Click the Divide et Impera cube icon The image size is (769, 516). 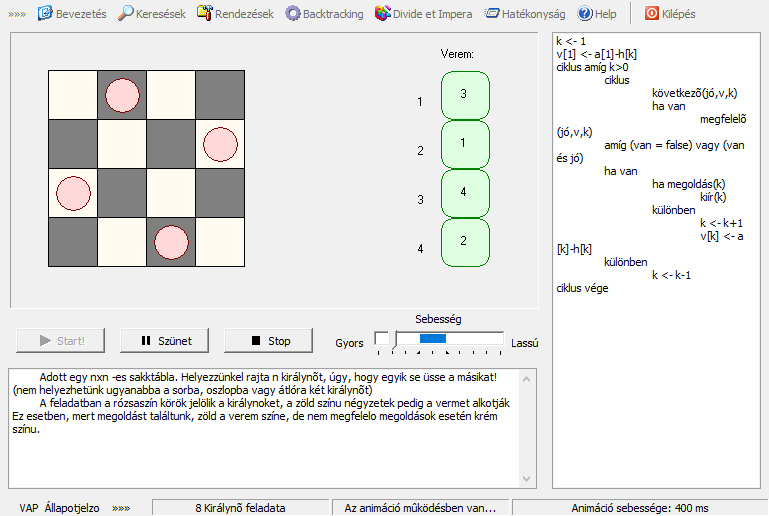(383, 13)
